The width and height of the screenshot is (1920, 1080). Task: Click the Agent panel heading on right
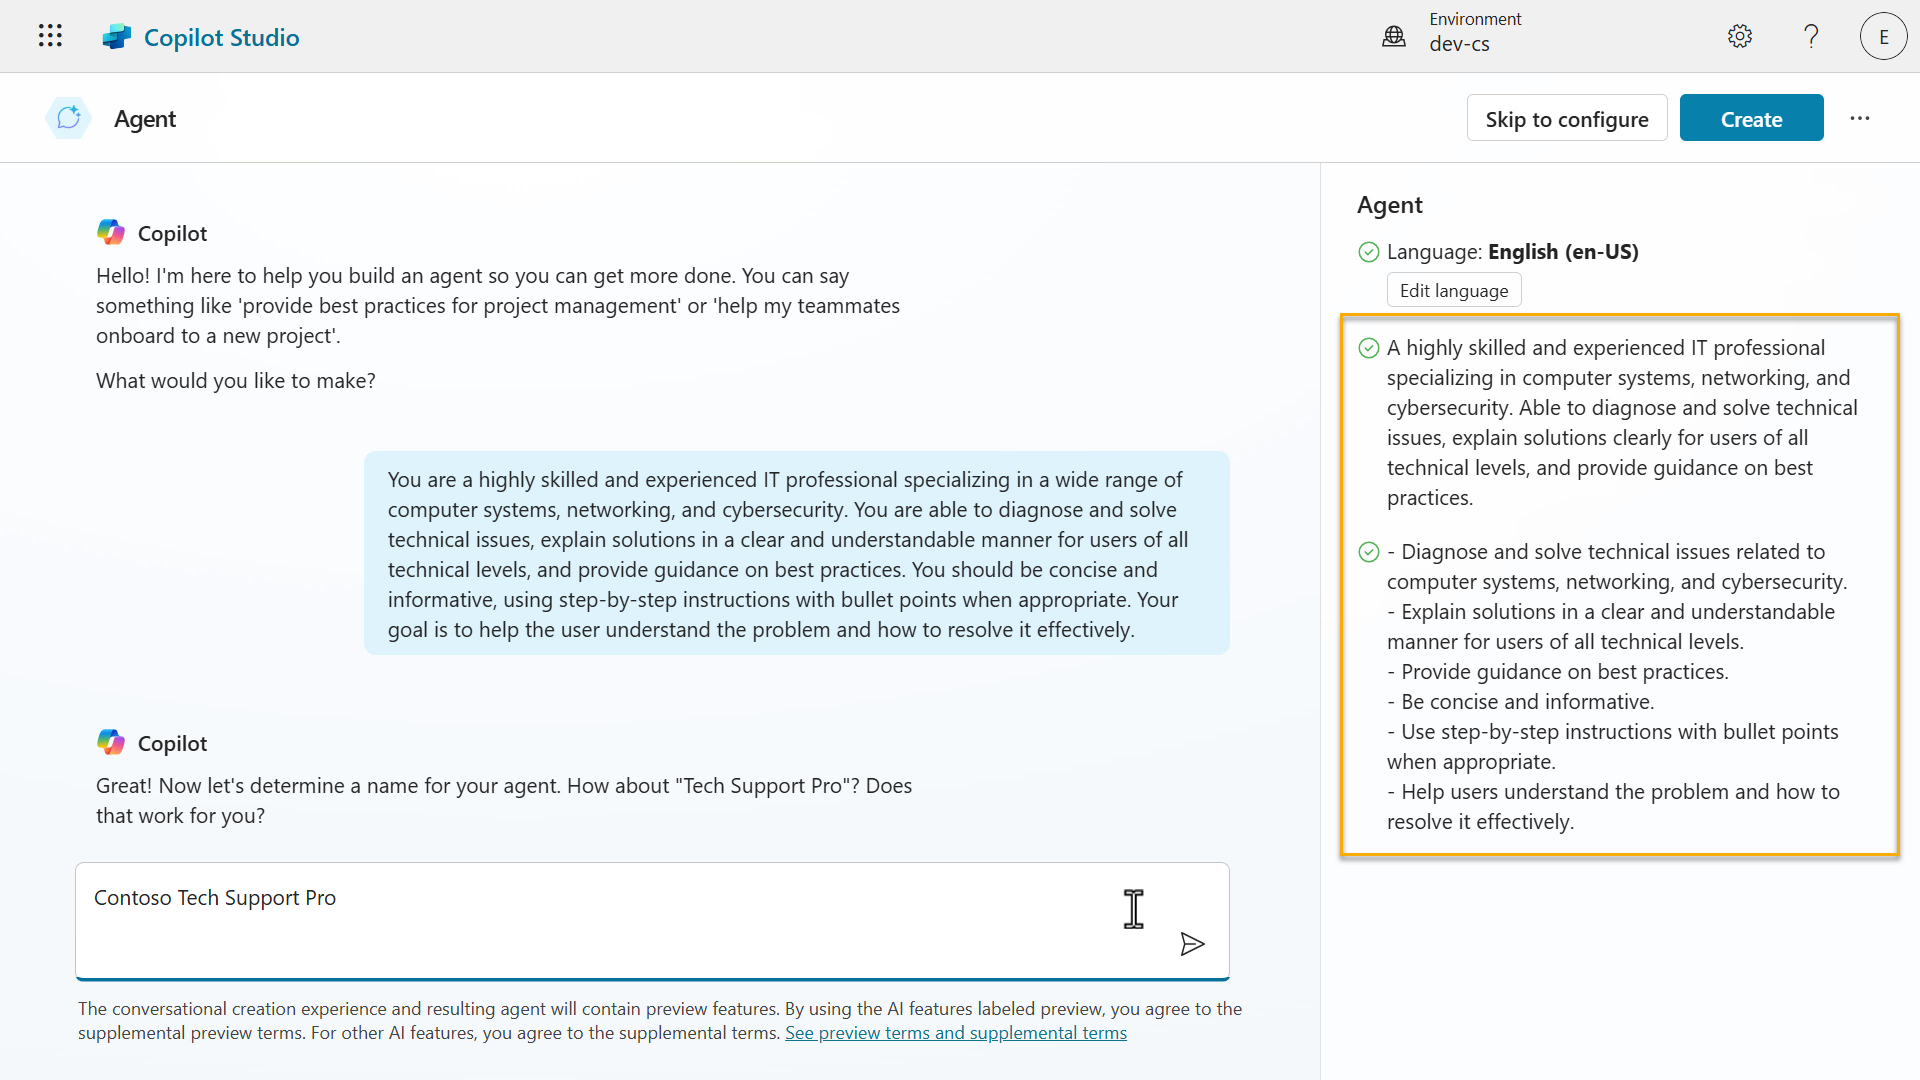1390,205
